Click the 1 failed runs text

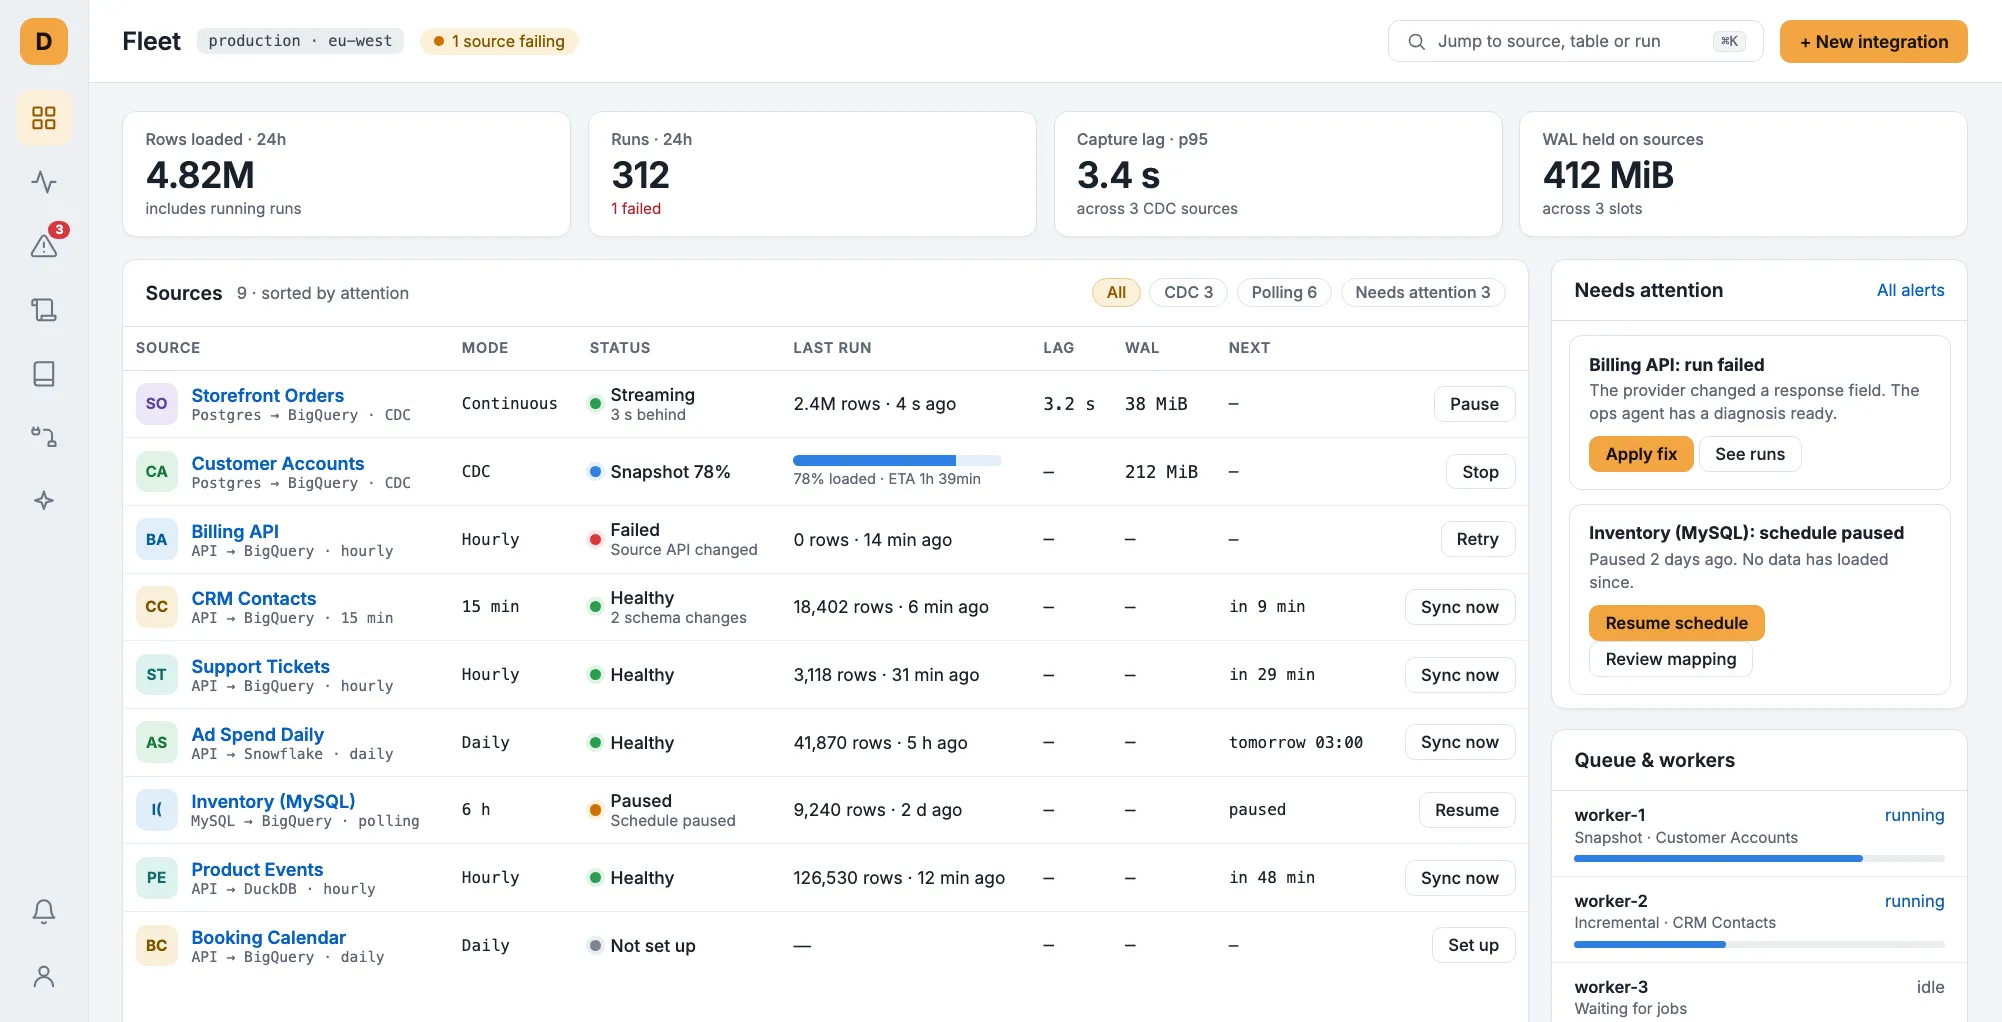pos(636,208)
